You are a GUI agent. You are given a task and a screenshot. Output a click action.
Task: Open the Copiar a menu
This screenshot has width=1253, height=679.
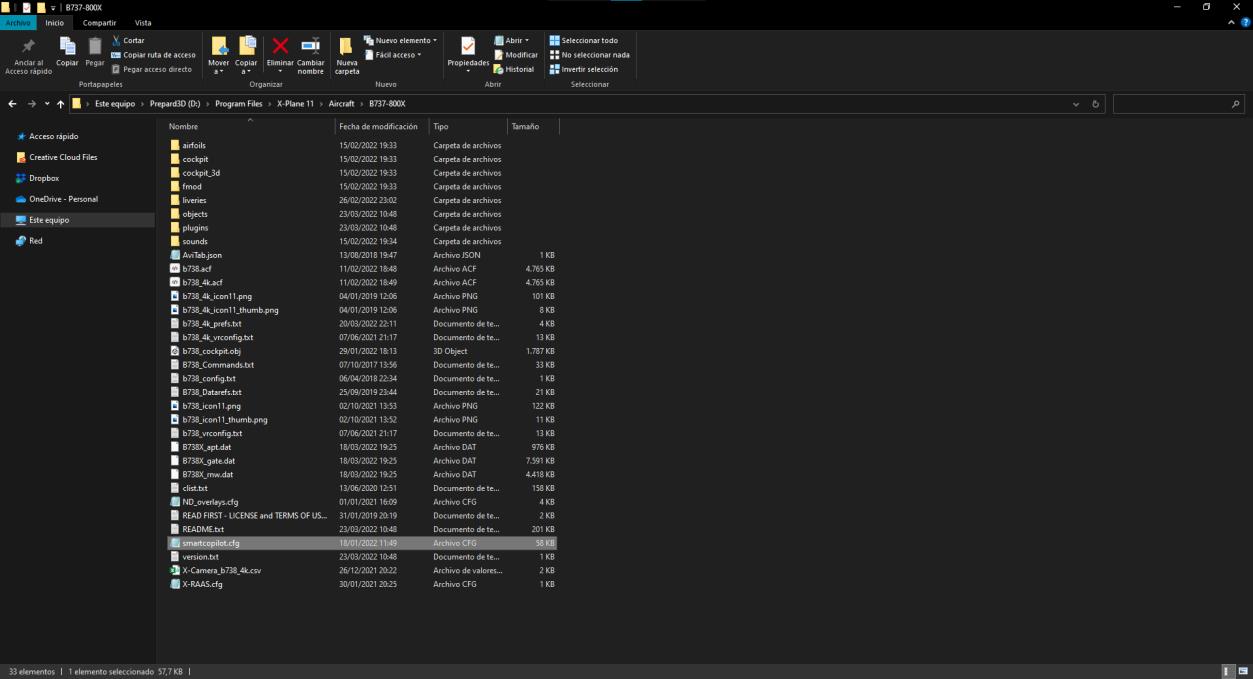[x=246, y=56]
